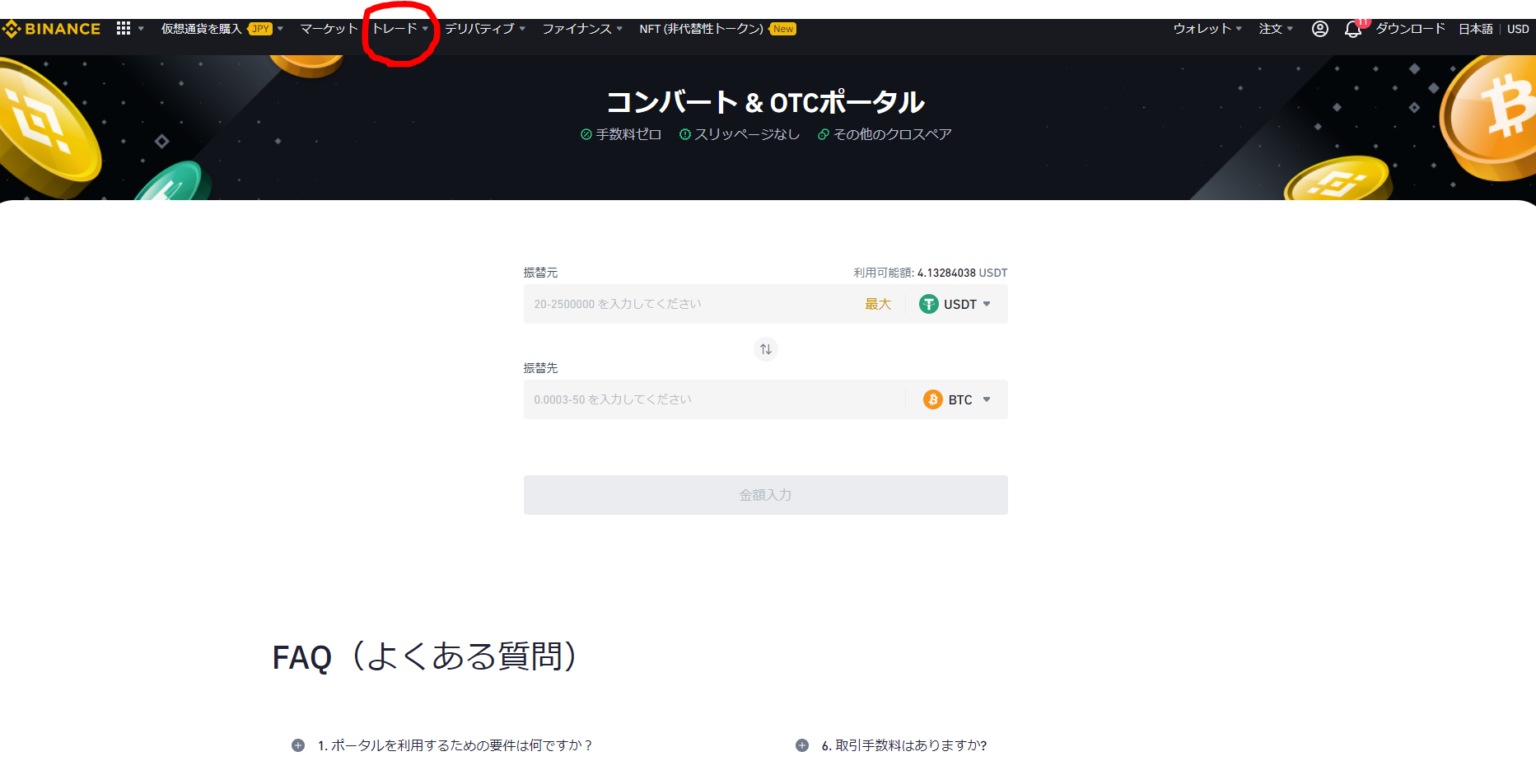Viewport: 1536px width, 761px height.
Task: Click the 金額入力 submit button
Action: tap(765, 495)
